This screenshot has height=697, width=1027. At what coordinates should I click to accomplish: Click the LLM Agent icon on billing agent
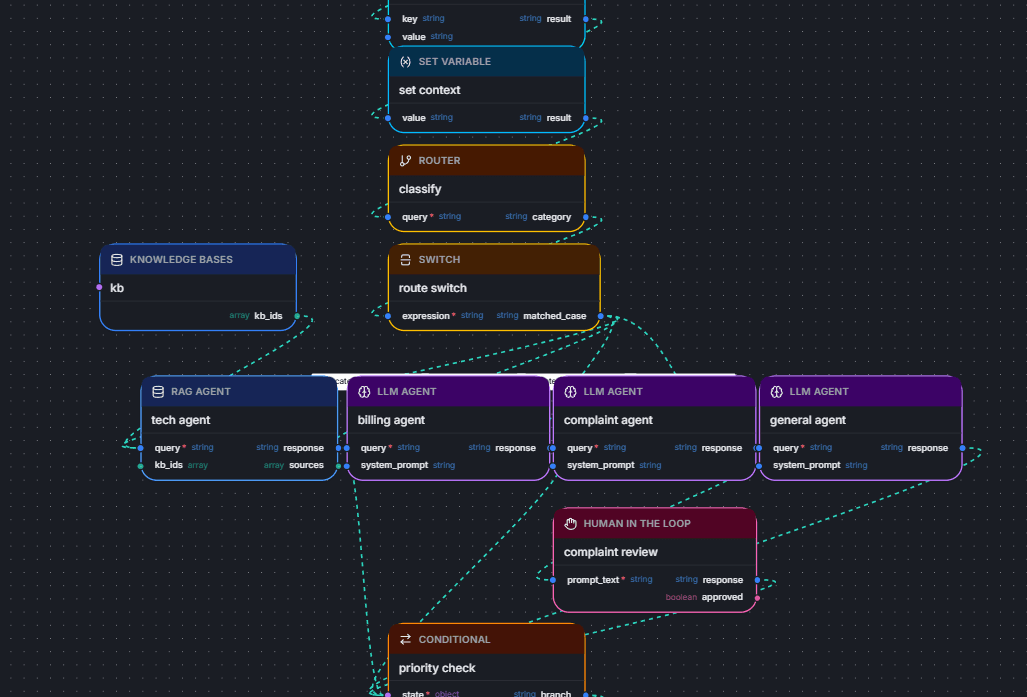click(364, 391)
